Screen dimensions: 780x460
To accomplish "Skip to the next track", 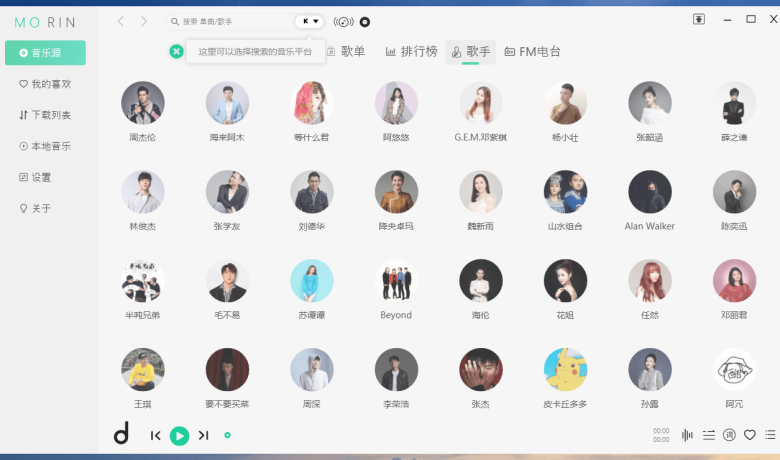I will (203, 436).
